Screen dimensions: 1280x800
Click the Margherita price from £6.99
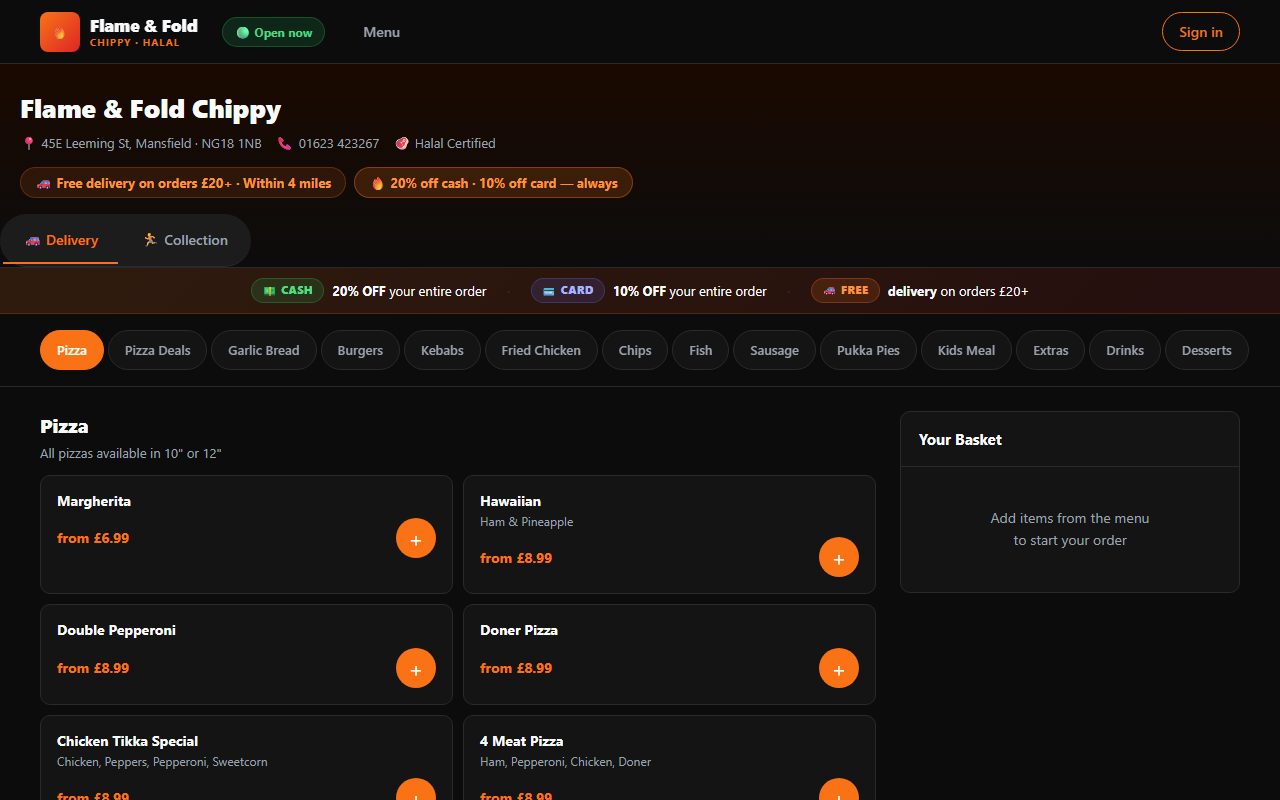(x=93, y=538)
